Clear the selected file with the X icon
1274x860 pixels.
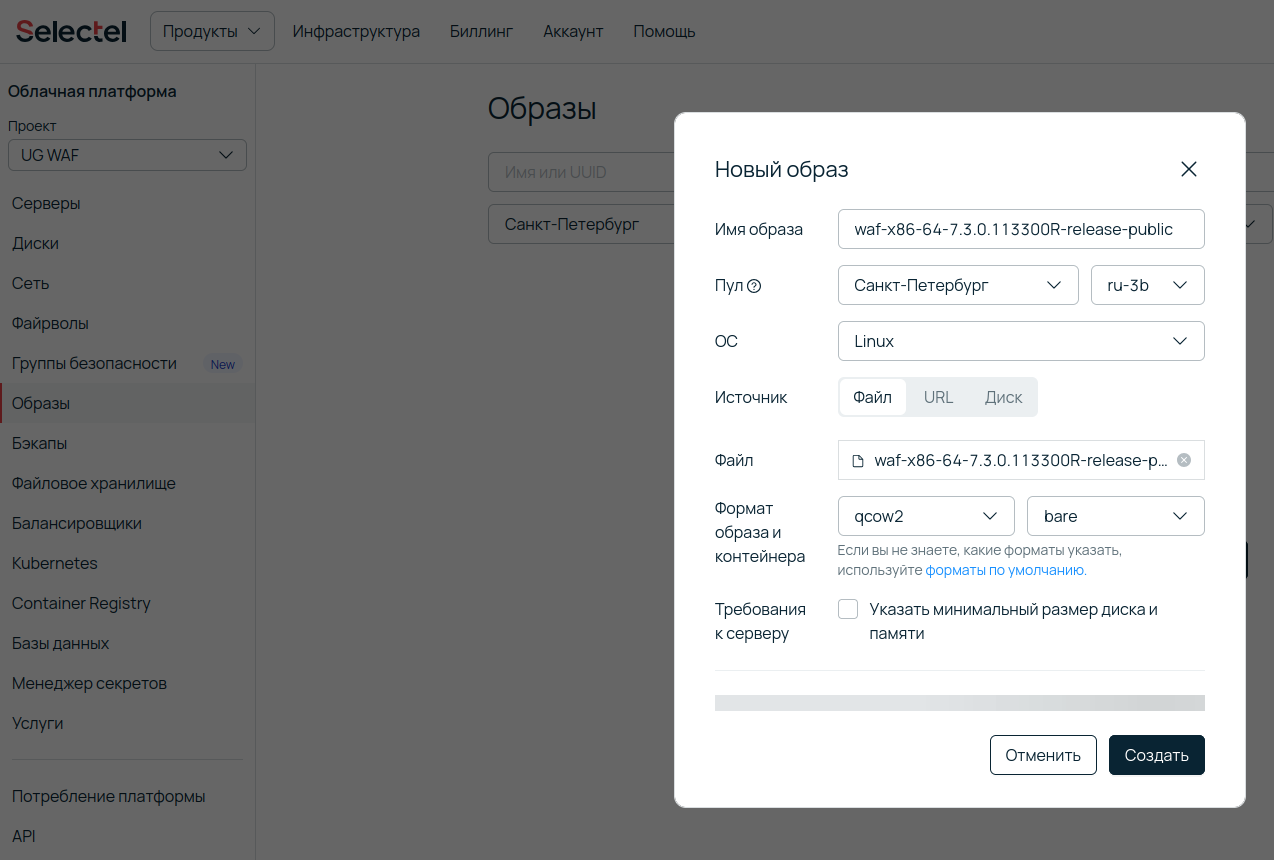pyautogui.click(x=1183, y=460)
